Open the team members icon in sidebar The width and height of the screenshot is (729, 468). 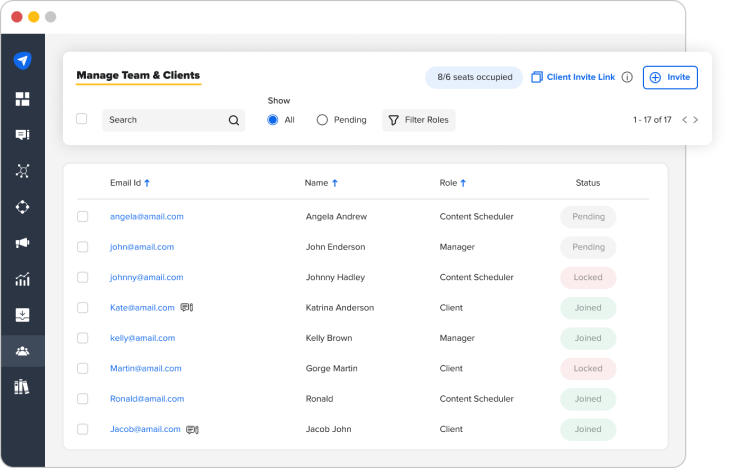tap(22, 351)
